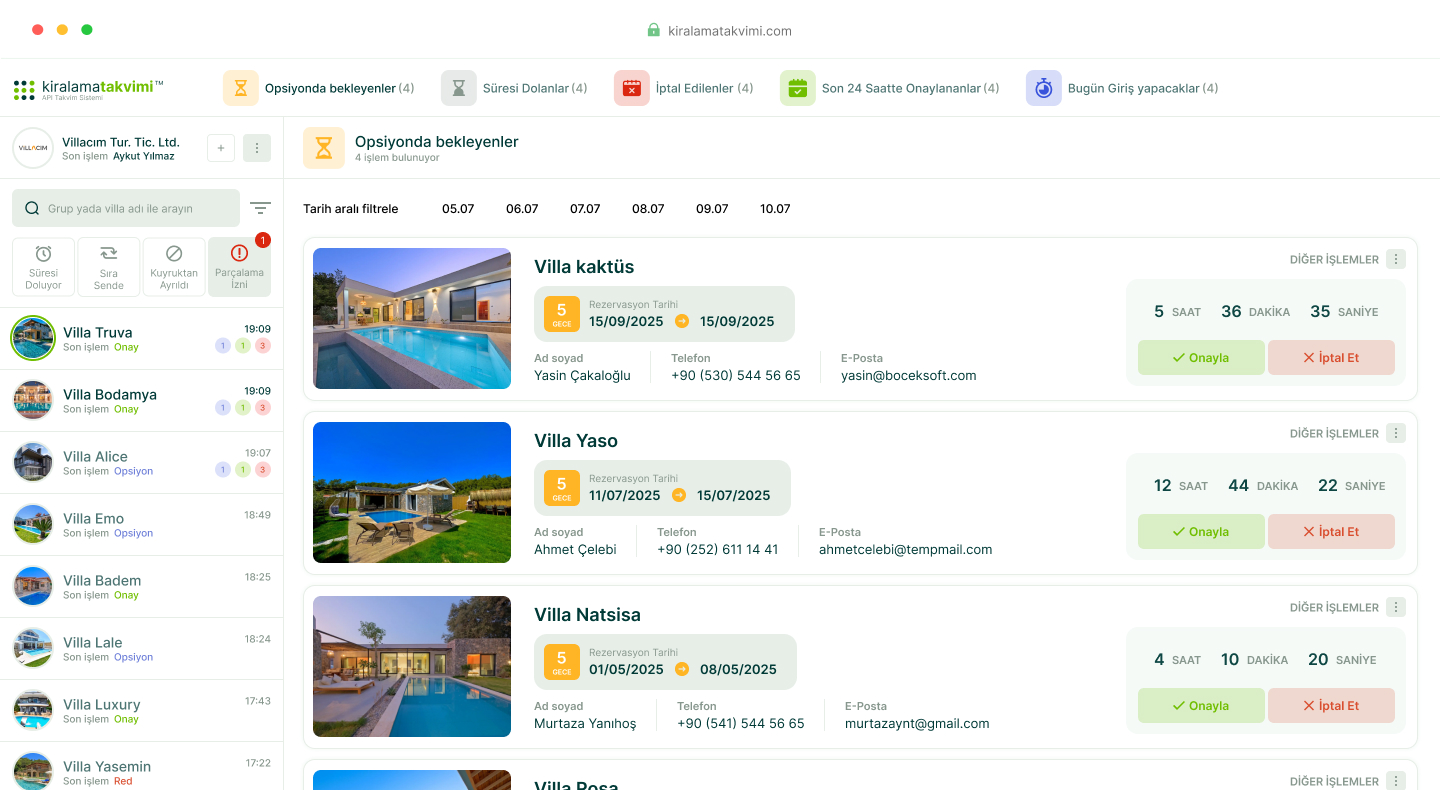Enable the Kuyruktan Ayrıldı filter
Image resolution: width=1440 pixels, height=790 pixels.
click(x=174, y=267)
